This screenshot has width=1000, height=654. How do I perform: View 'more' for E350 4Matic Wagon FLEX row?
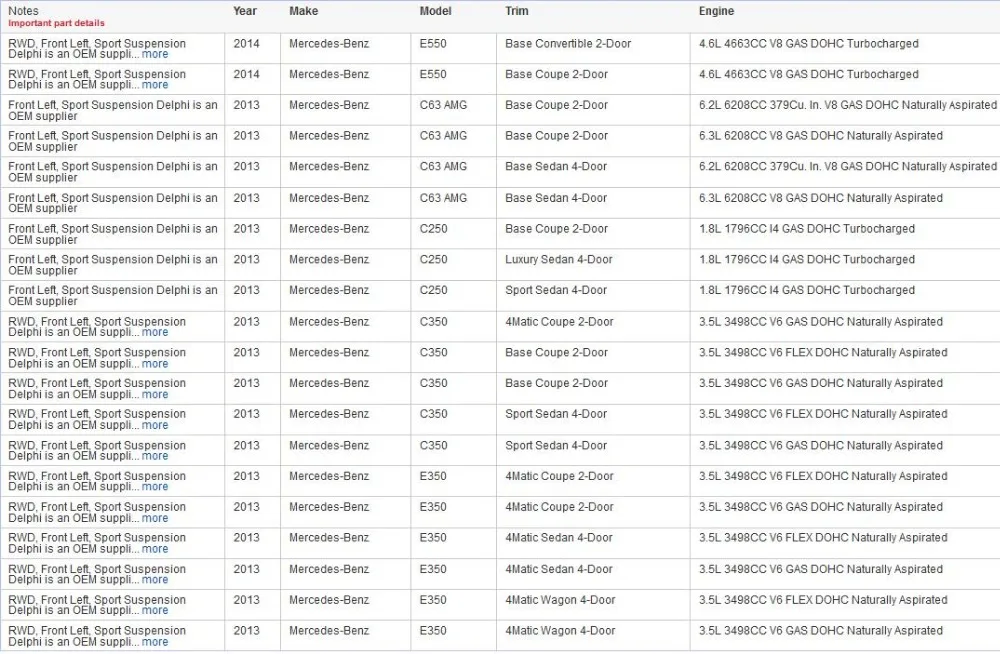pos(155,611)
